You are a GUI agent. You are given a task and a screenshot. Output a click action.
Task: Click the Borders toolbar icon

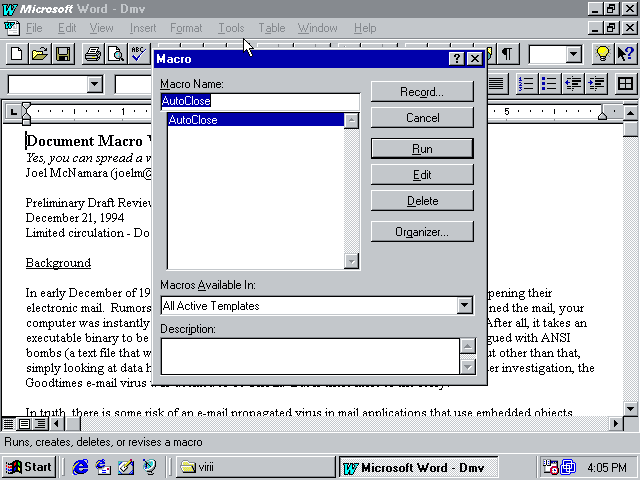pos(625,84)
